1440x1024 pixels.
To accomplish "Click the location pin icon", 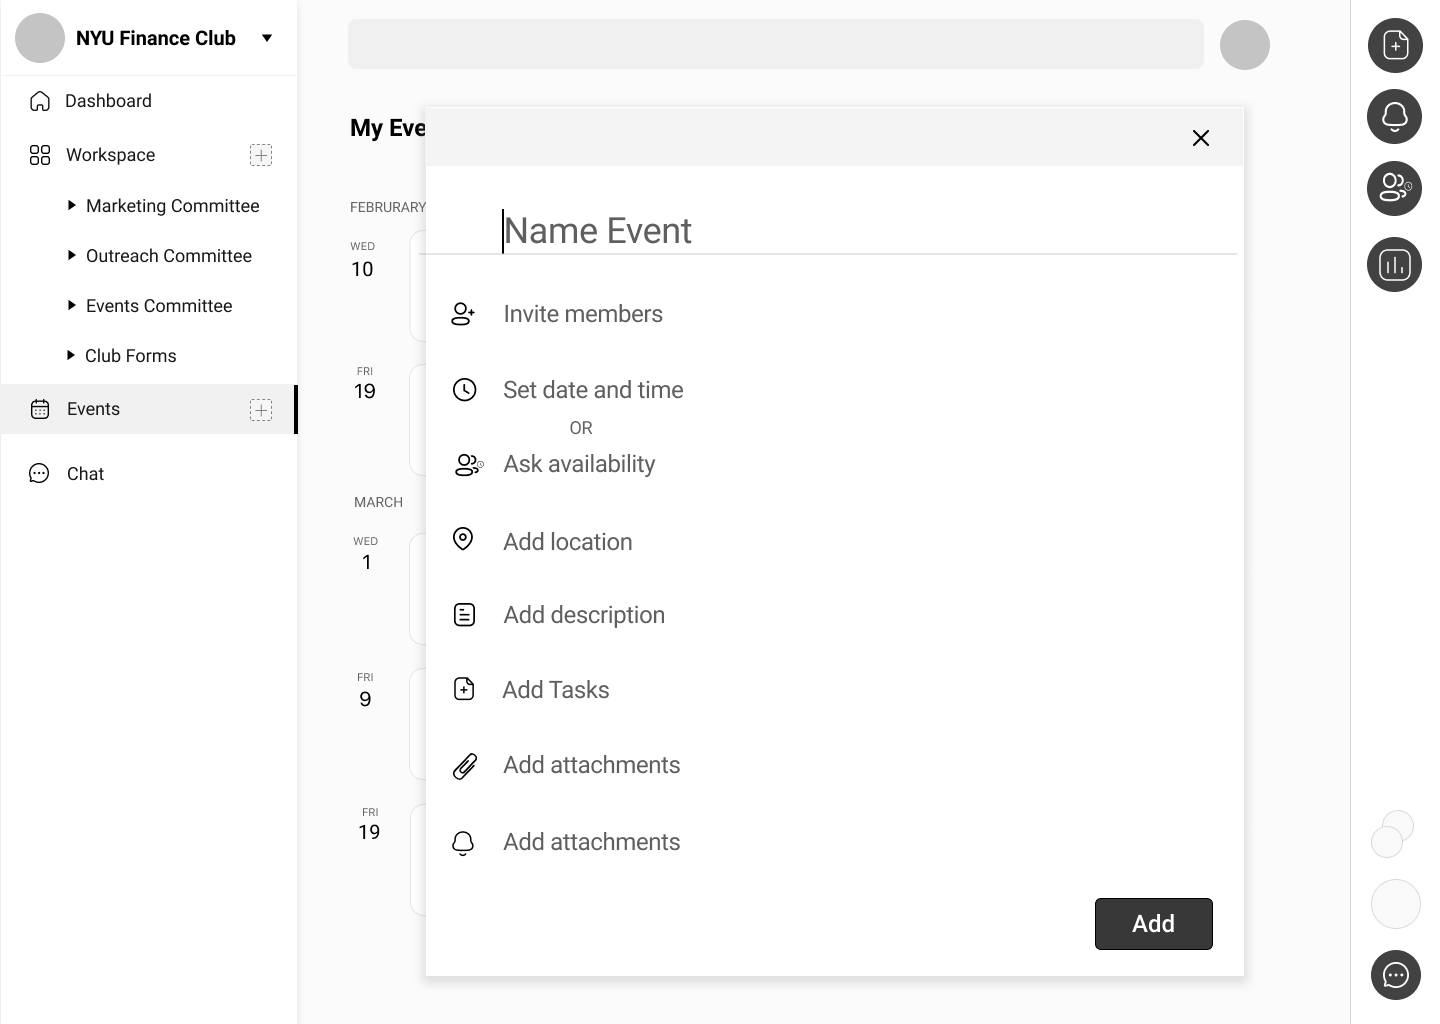I will (x=463, y=540).
